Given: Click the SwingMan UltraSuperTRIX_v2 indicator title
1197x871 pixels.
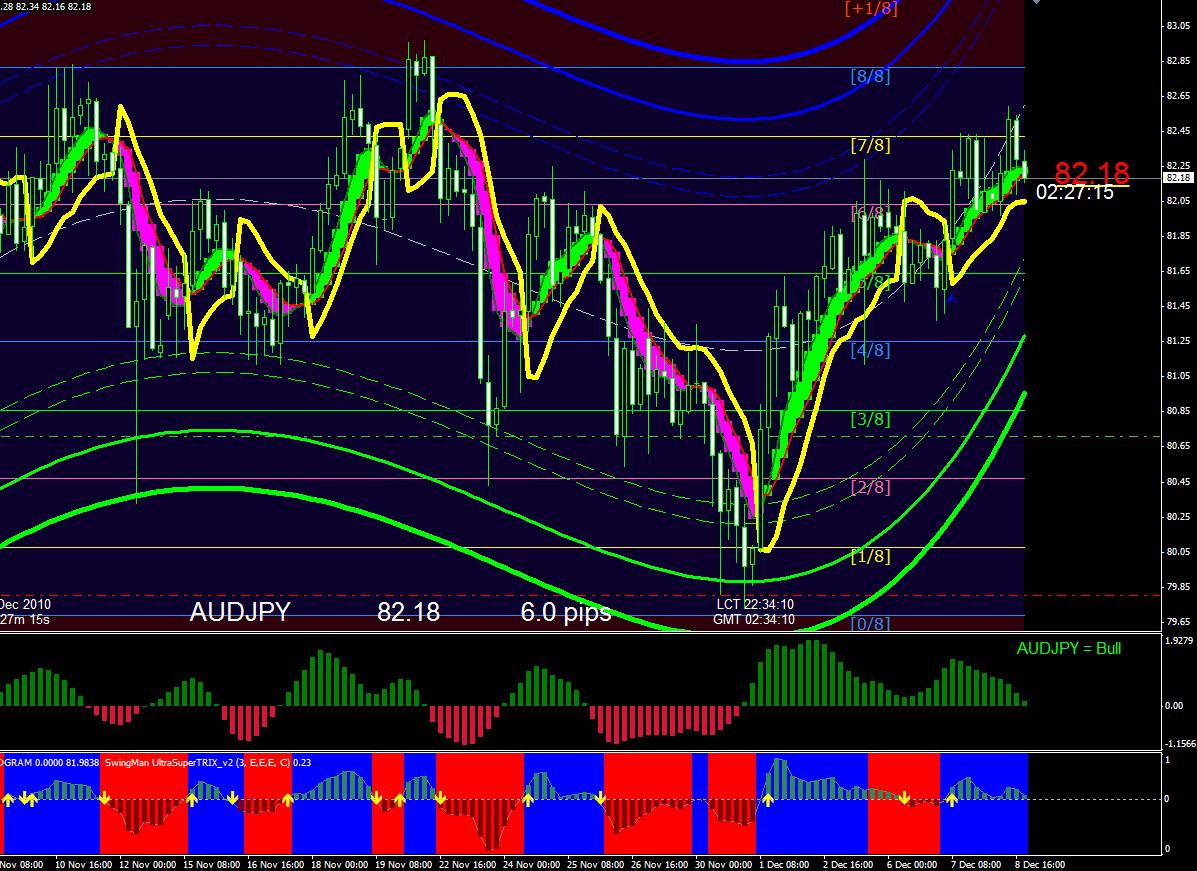Looking at the screenshot, I should (x=208, y=762).
